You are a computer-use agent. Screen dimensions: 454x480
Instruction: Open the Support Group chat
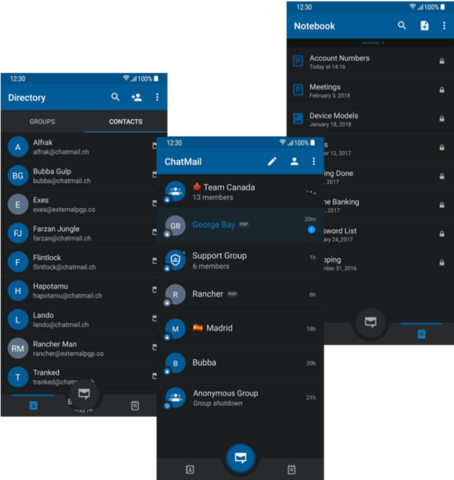[x=240, y=260]
